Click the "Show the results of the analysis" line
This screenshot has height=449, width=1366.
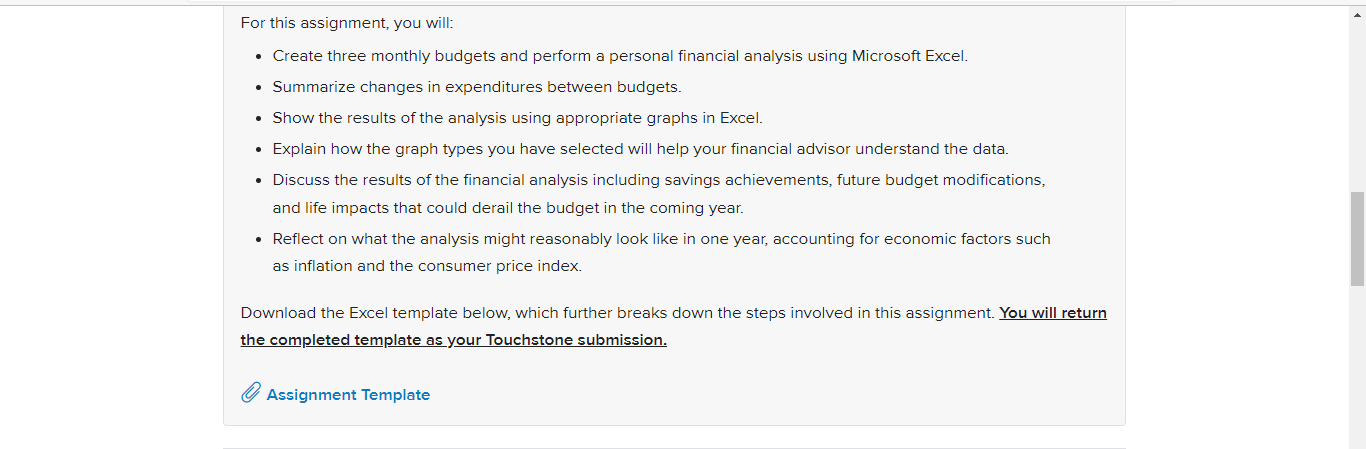click(517, 118)
